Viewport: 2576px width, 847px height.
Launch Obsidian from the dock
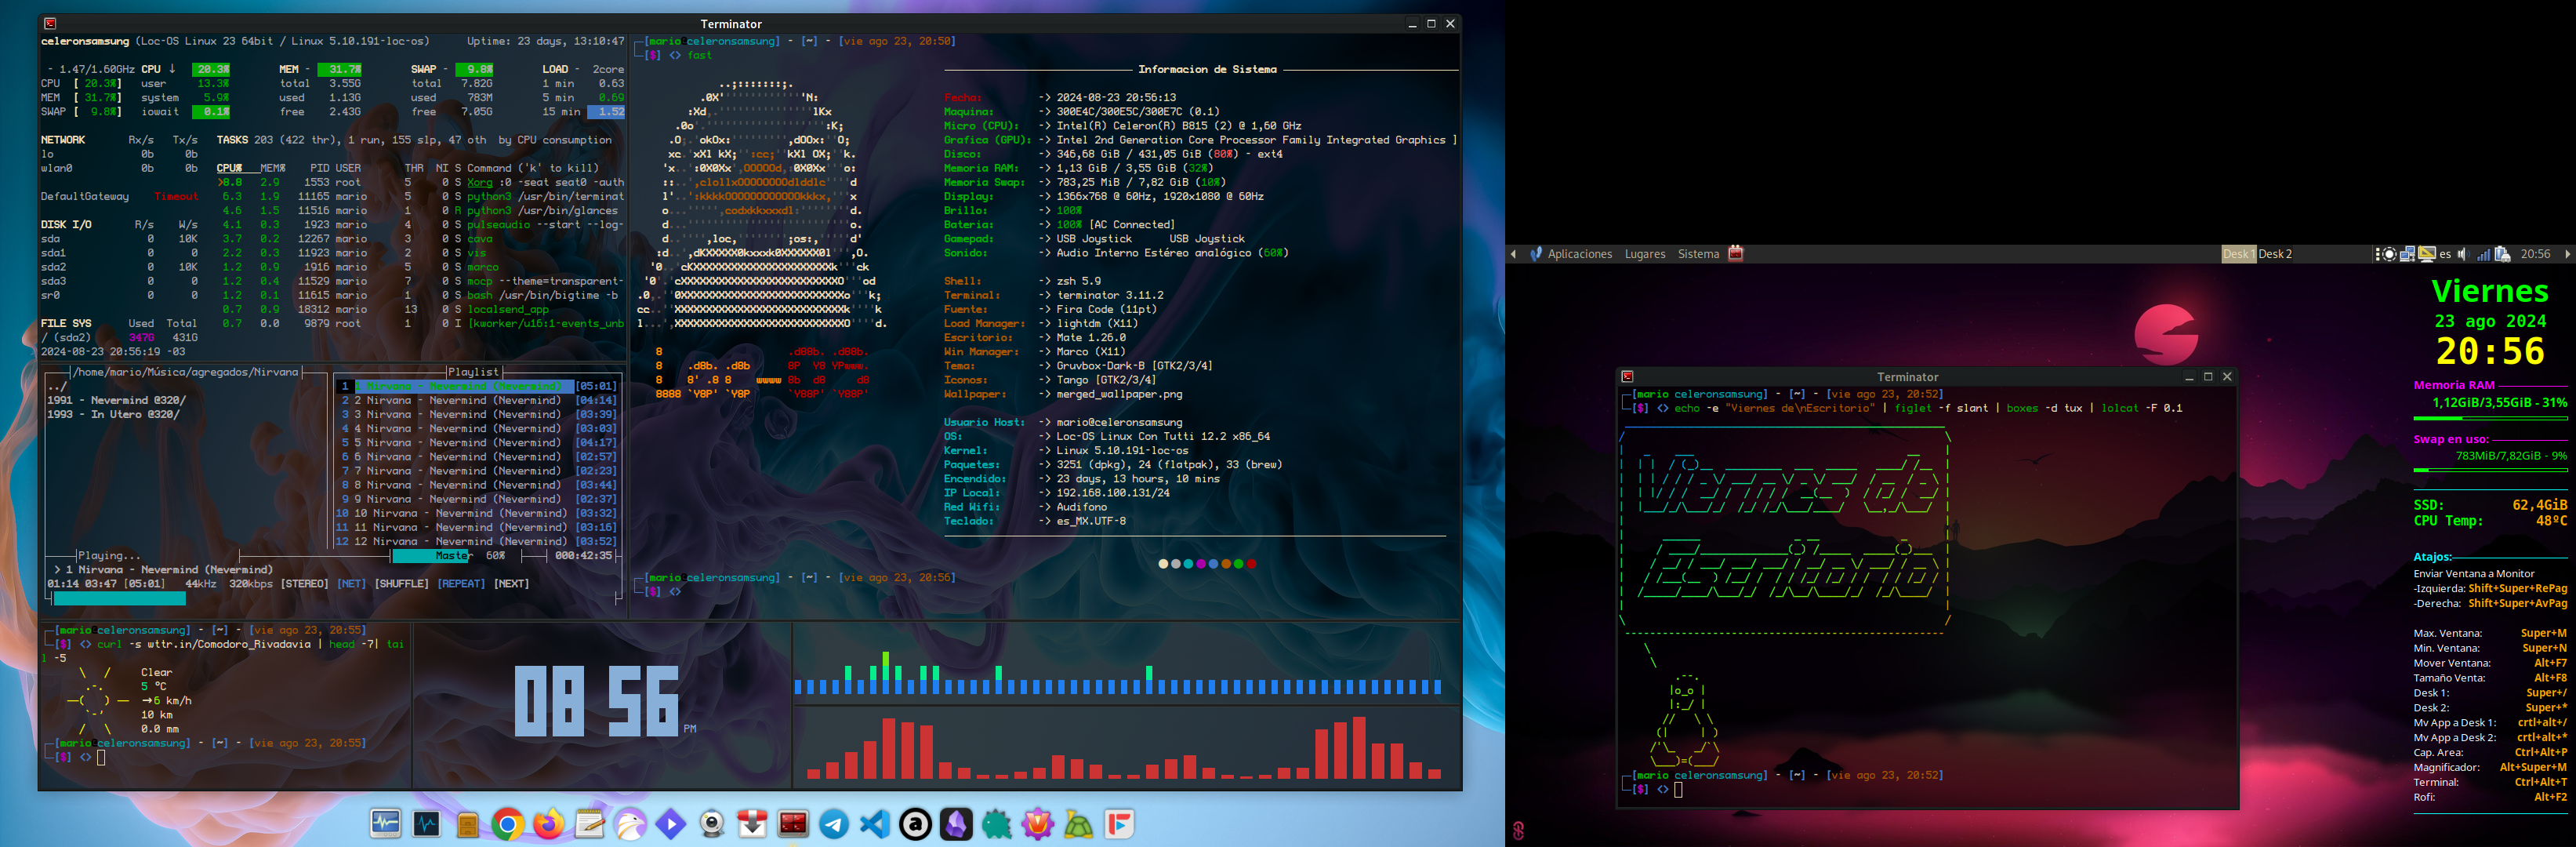point(956,823)
